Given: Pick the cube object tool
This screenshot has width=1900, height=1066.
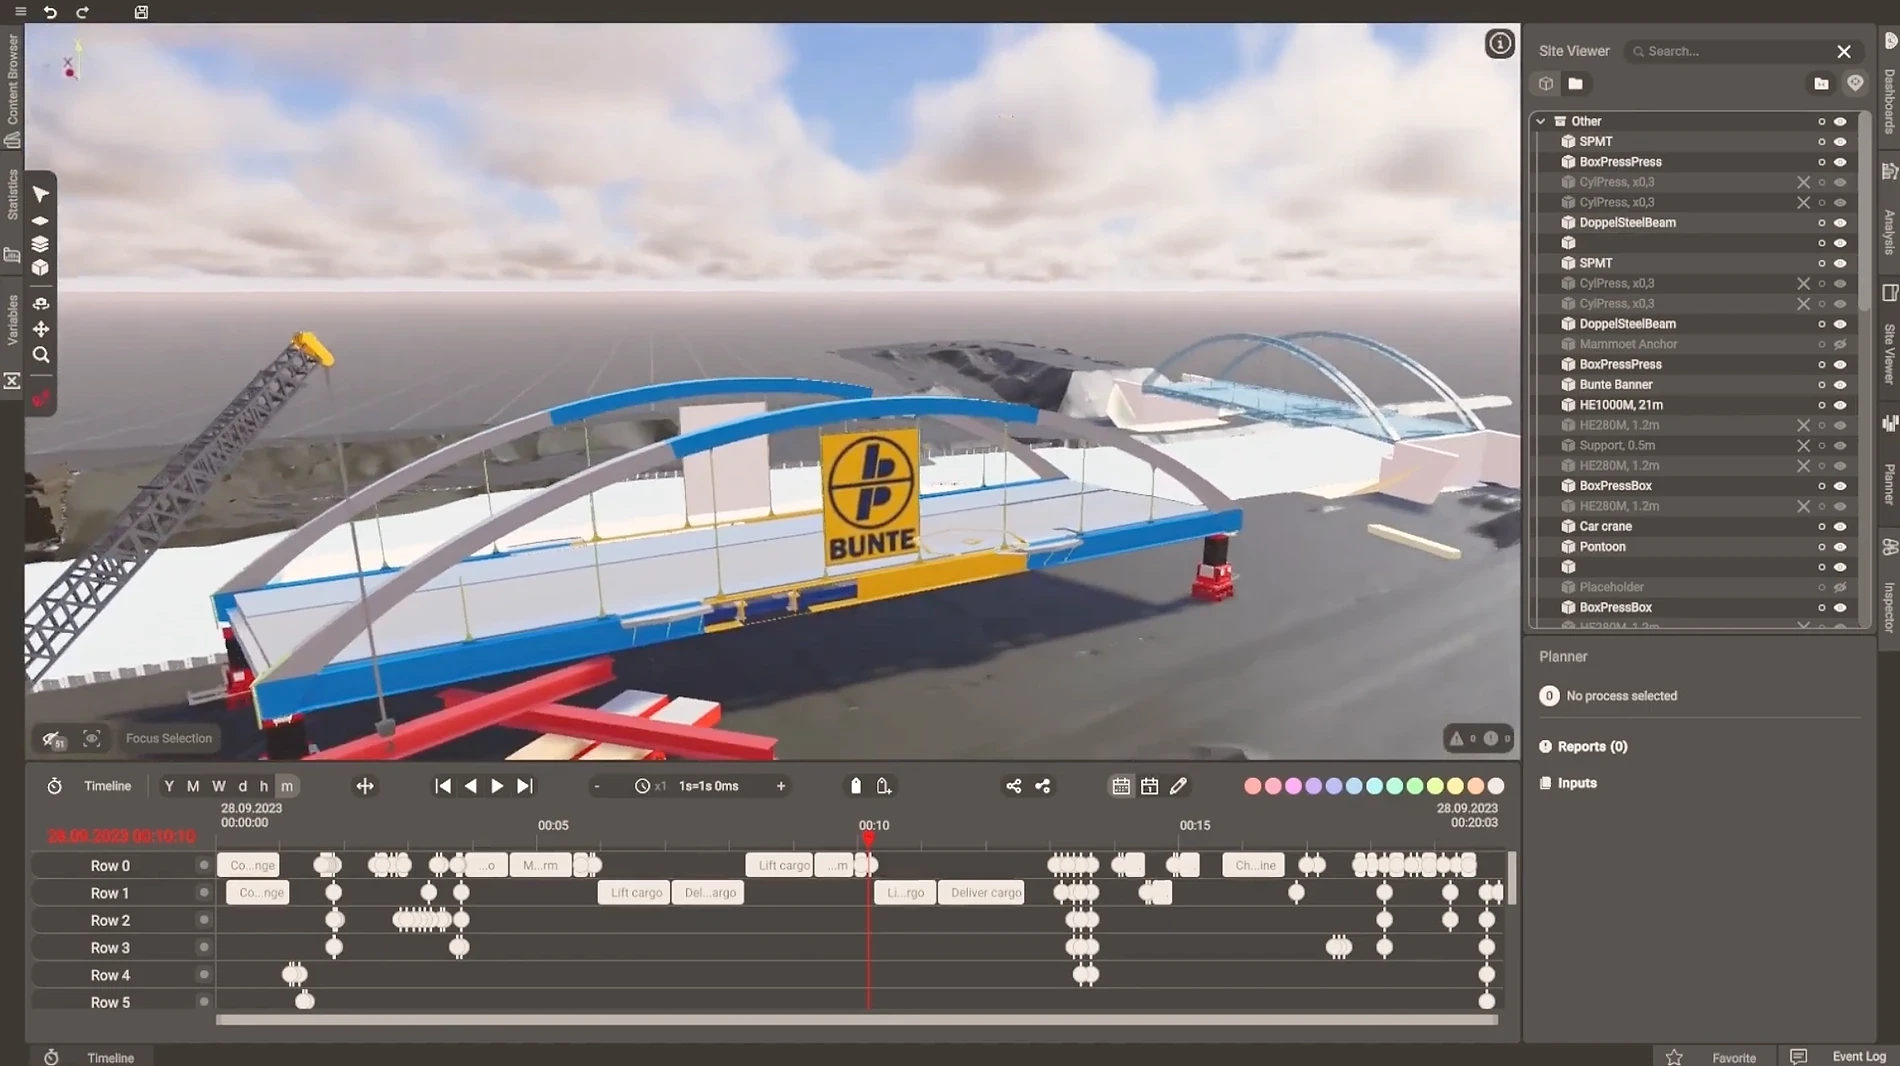Looking at the screenshot, I should [40, 268].
